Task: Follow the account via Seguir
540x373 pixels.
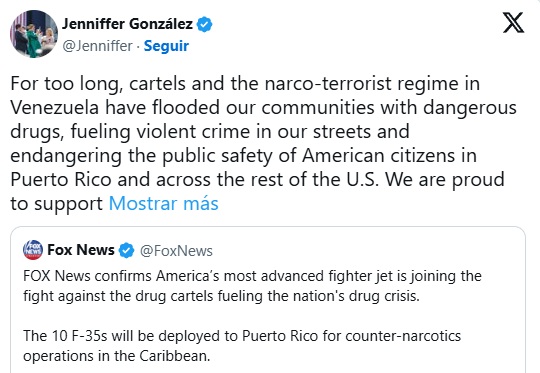Action: pyautogui.click(x=166, y=46)
